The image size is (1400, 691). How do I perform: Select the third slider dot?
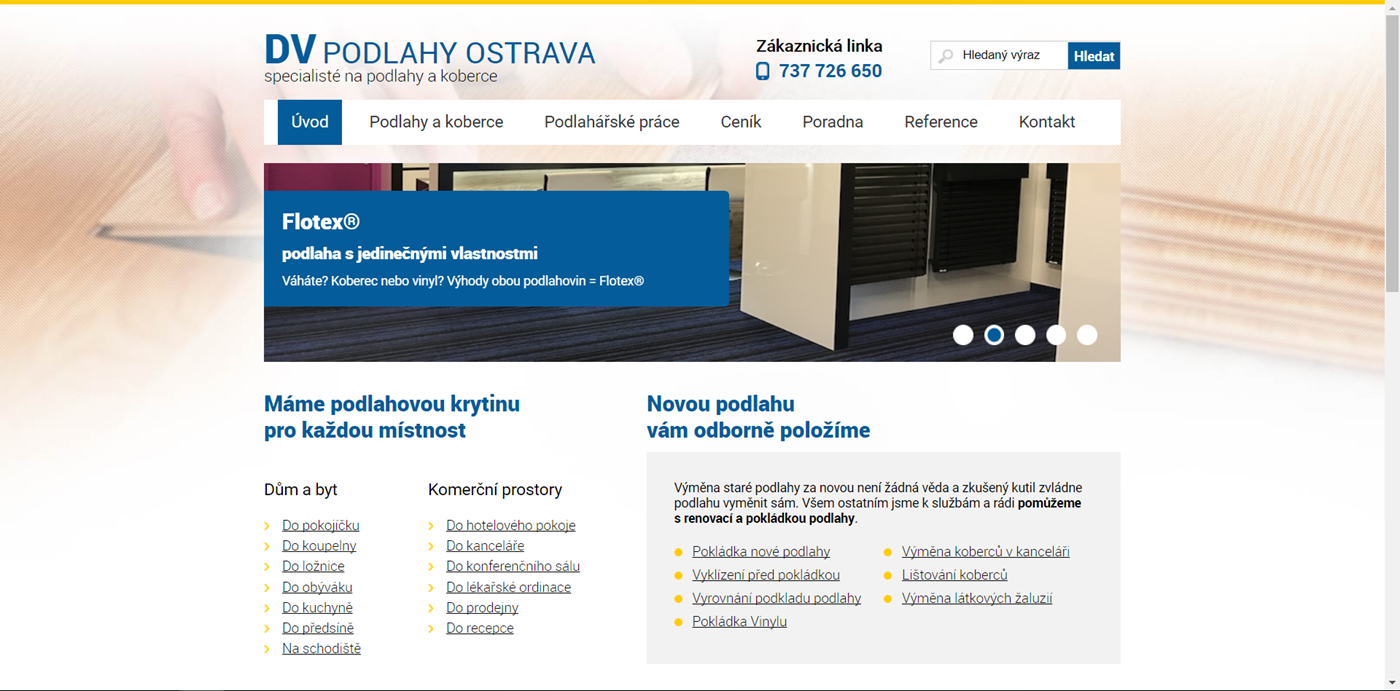[x=1025, y=335]
